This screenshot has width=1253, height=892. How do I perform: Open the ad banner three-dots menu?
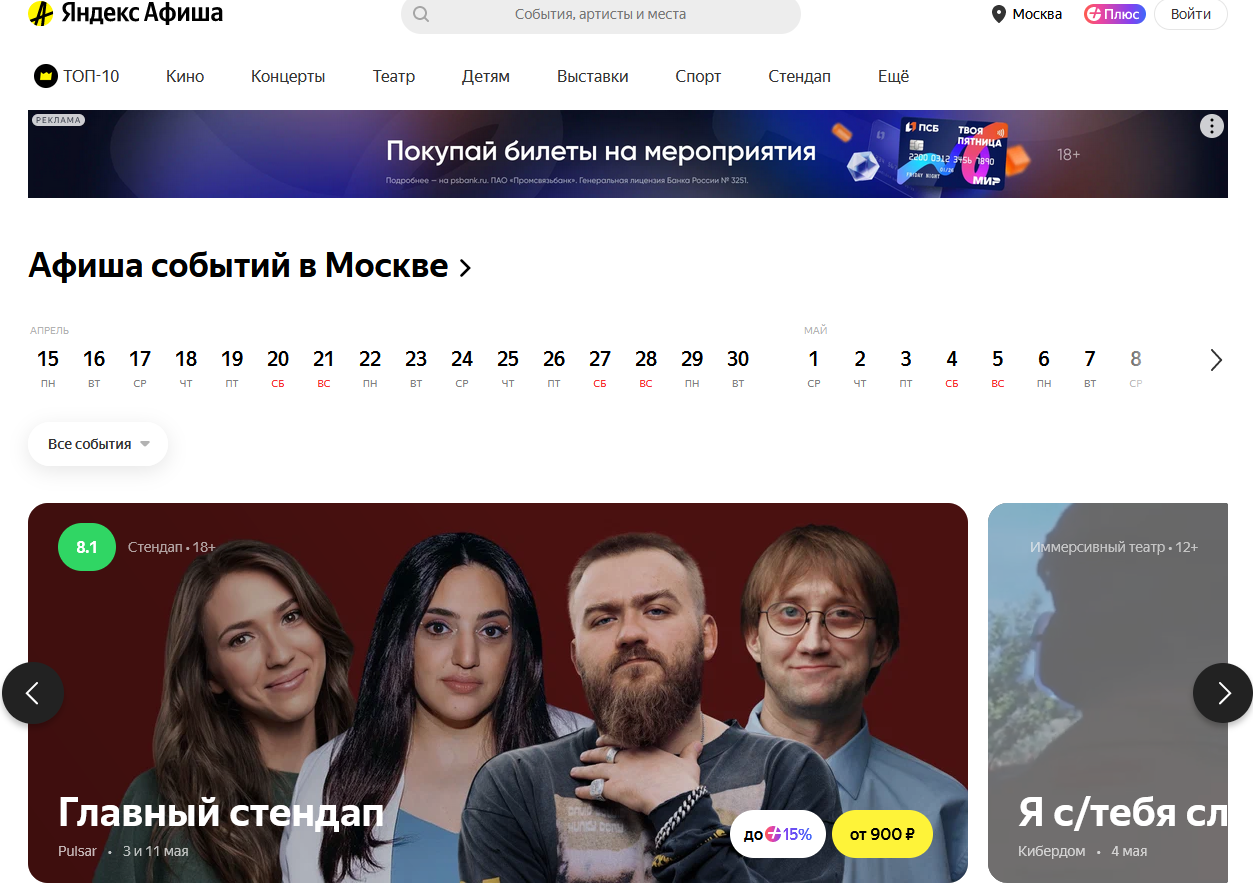[x=1211, y=126]
